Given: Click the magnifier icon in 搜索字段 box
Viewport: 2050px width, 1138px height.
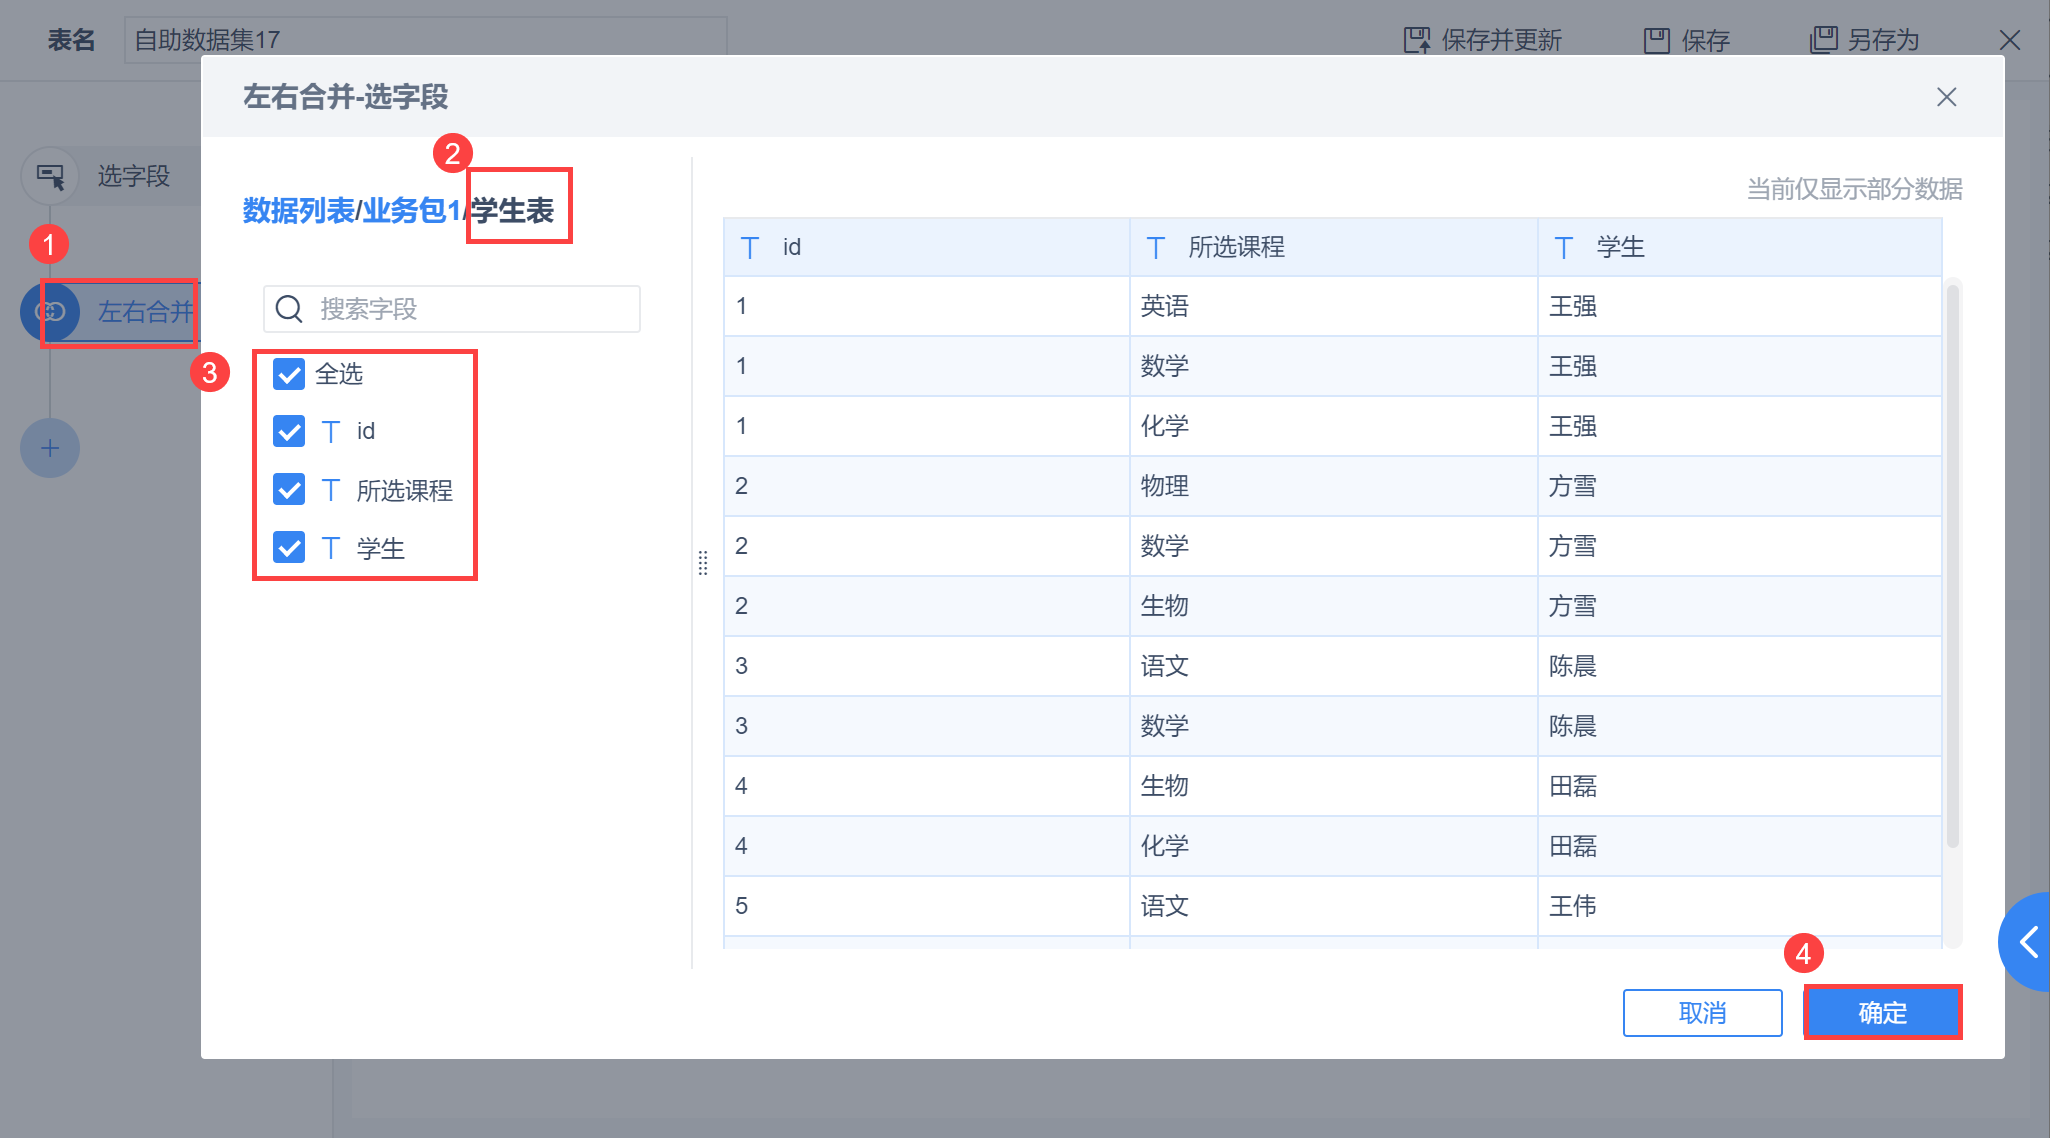Looking at the screenshot, I should 288,308.
